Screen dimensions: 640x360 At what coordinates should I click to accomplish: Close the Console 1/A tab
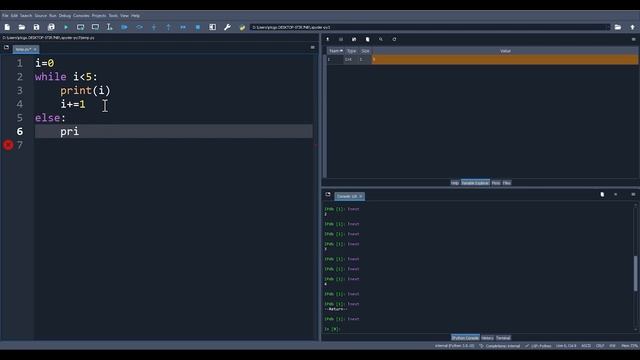[360, 196]
